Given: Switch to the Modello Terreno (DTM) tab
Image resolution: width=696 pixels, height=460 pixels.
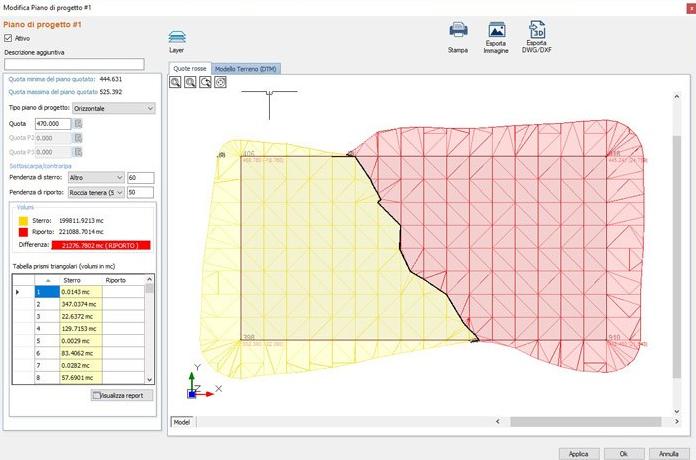Looking at the screenshot, I should [246, 68].
